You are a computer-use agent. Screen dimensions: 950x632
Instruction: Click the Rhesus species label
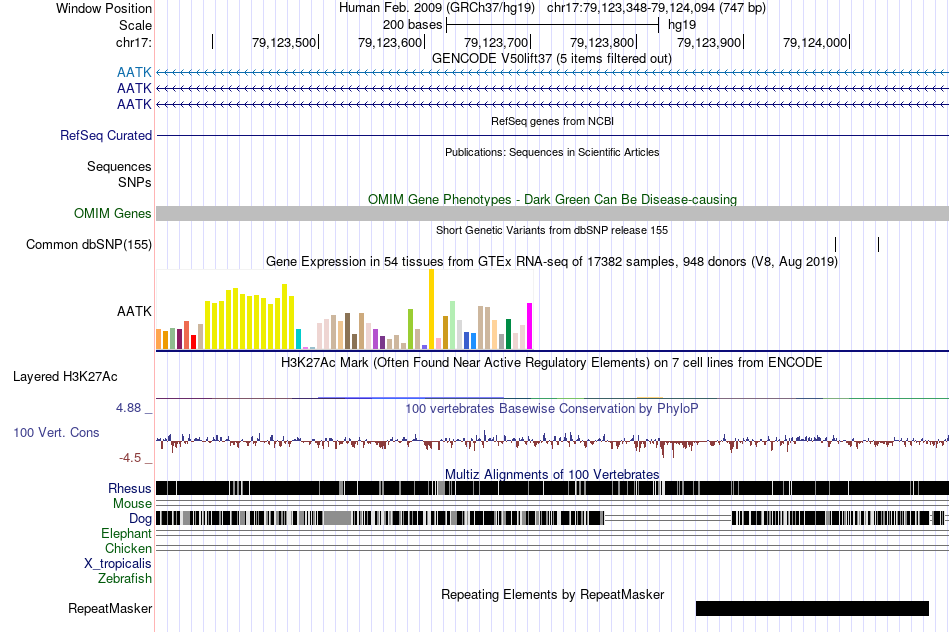pyautogui.click(x=130, y=488)
